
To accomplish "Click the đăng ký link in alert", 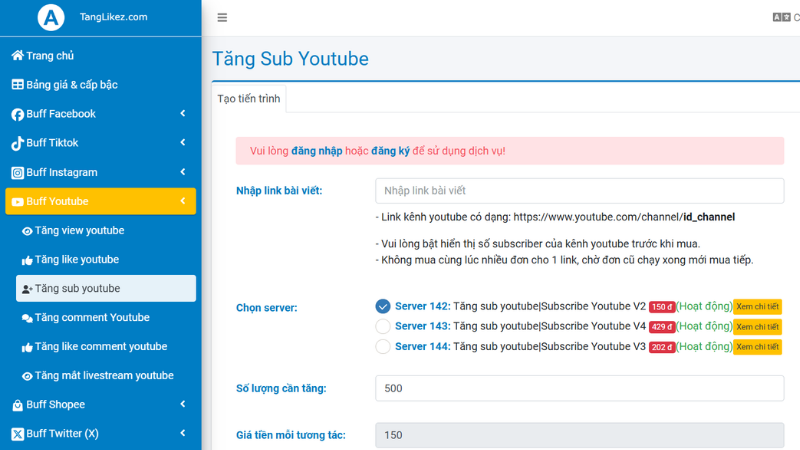I will (x=390, y=151).
